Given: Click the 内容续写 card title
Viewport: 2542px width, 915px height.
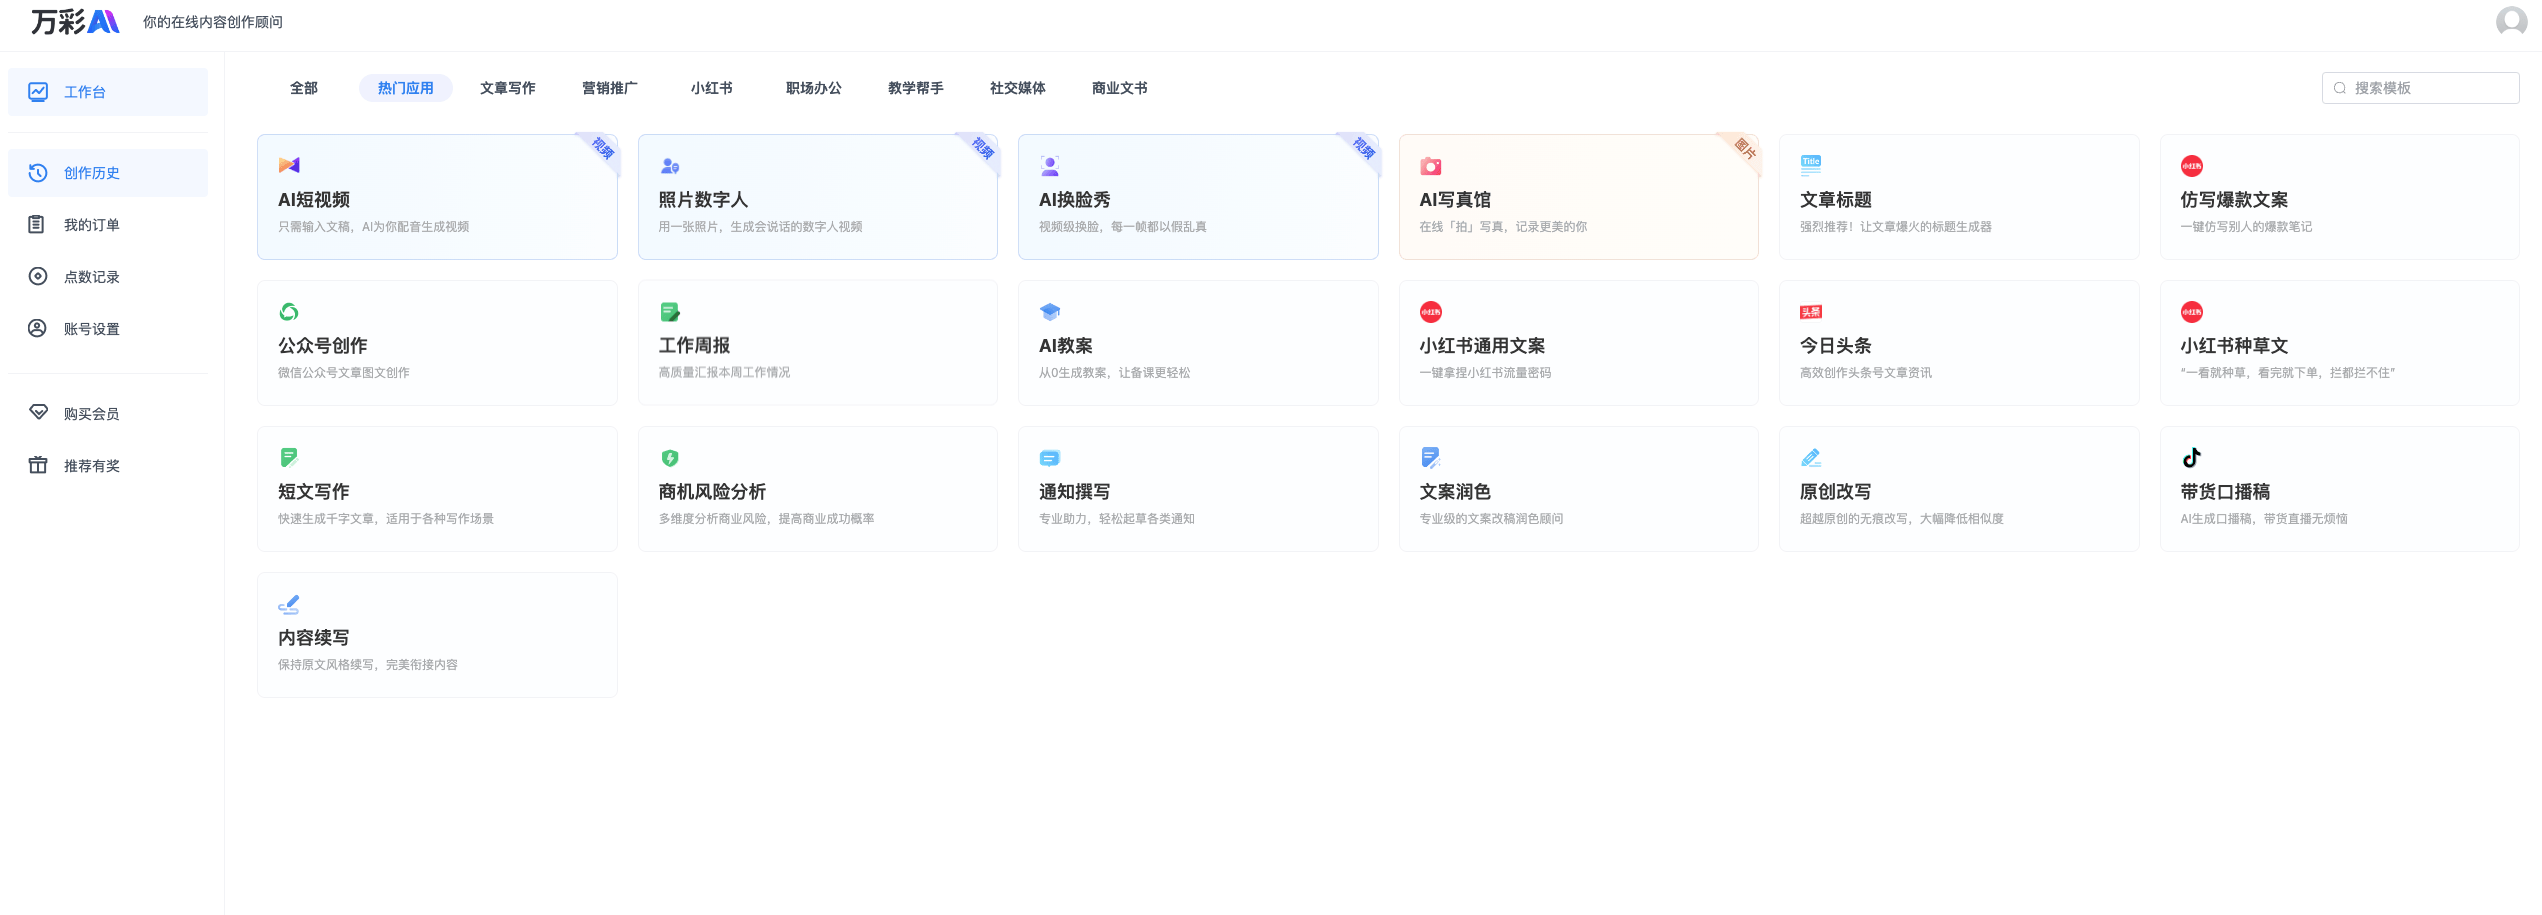Looking at the screenshot, I should pos(314,638).
